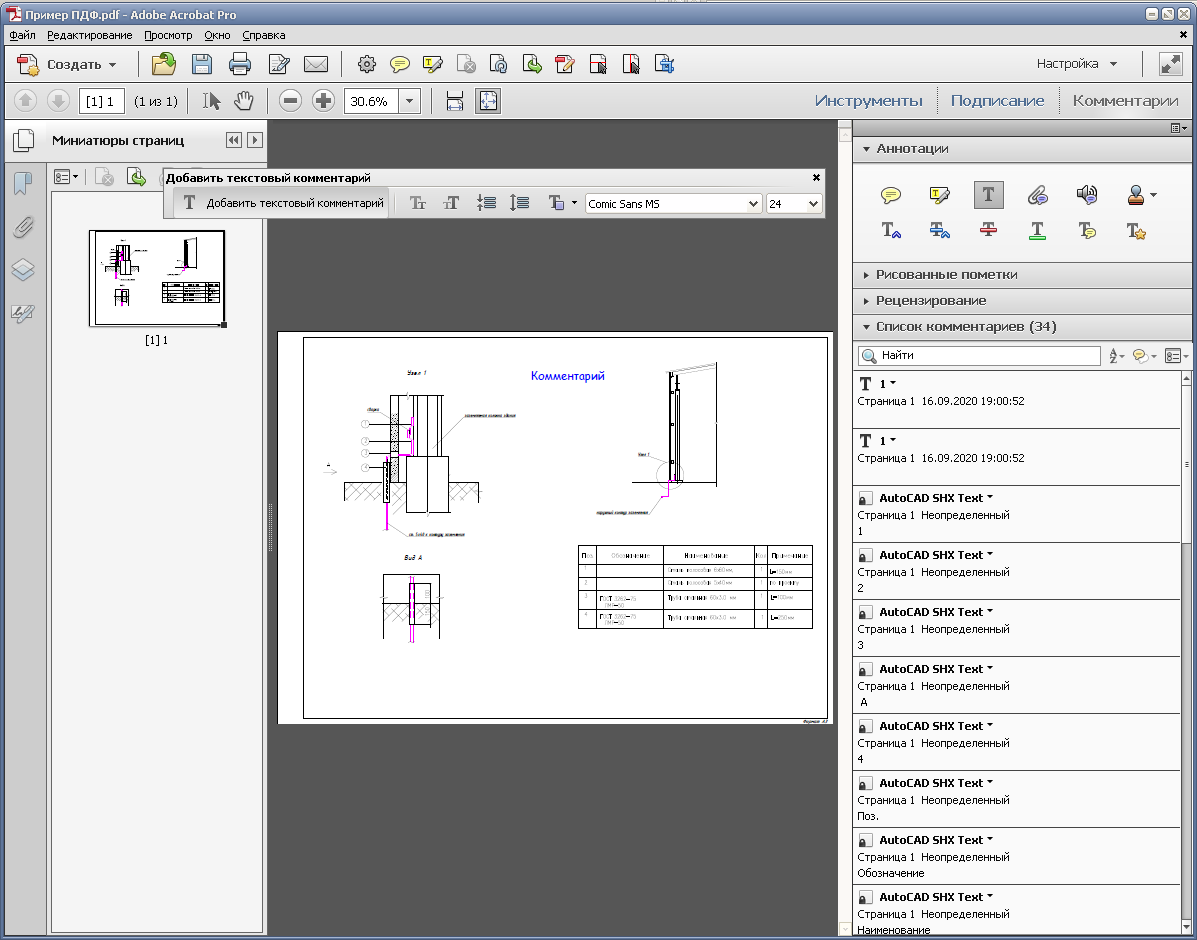
Task: Select the sticky note annotation tool
Action: [x=890, y=195]
